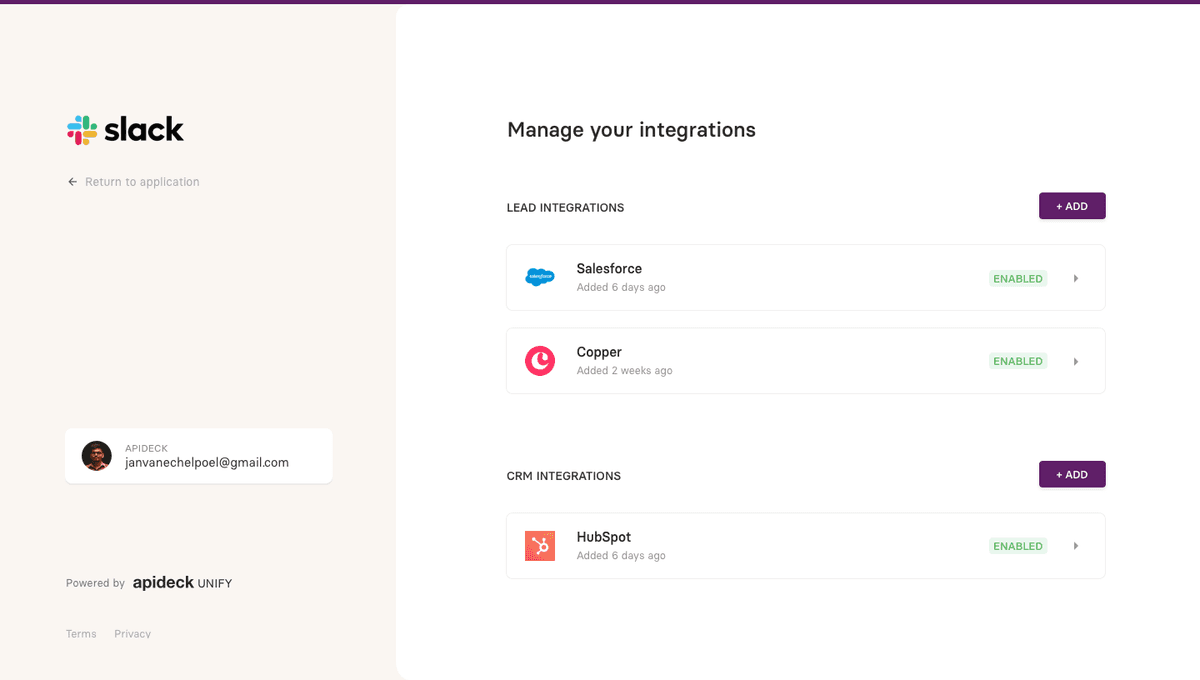Click the ENABLED badge on HubSpot
Viewport: 1200px width, 680px height.
tap(1018, 546)
